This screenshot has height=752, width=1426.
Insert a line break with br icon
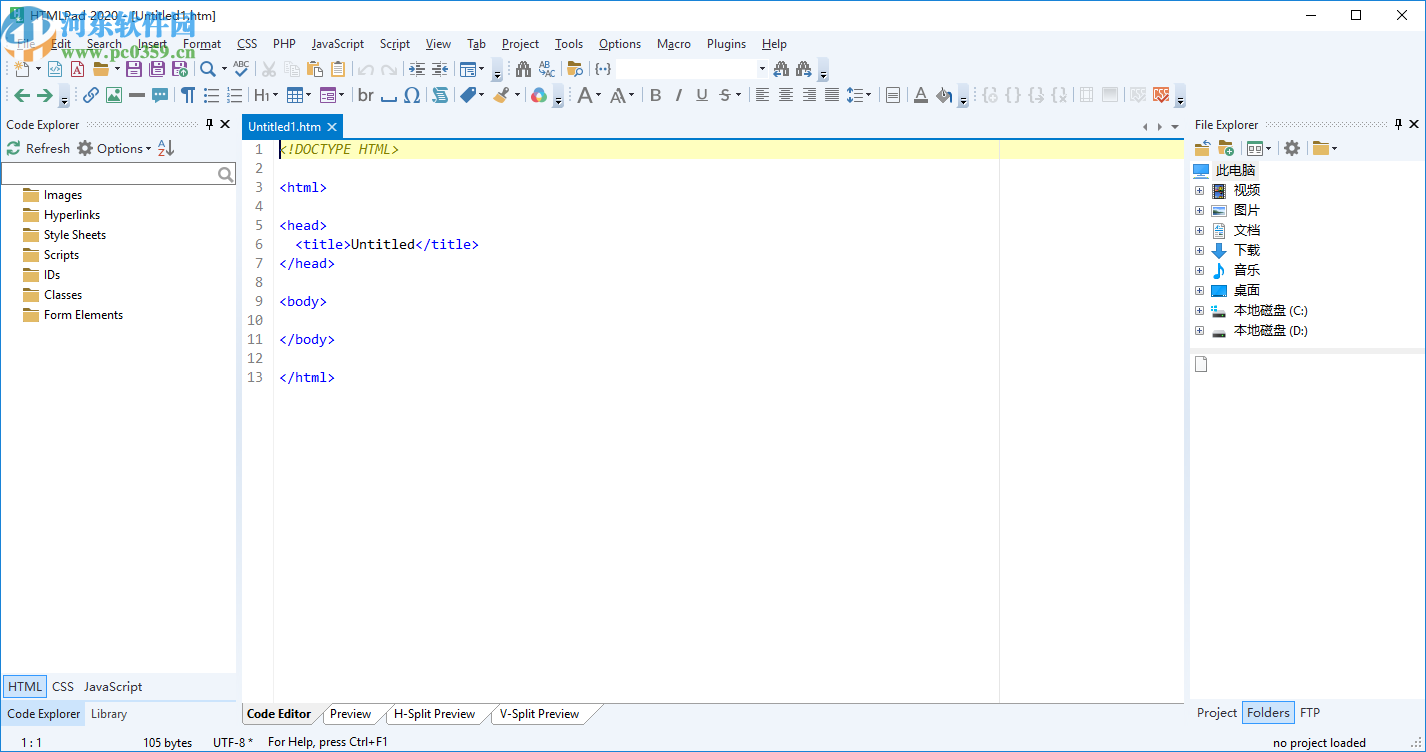coord(366,95)
